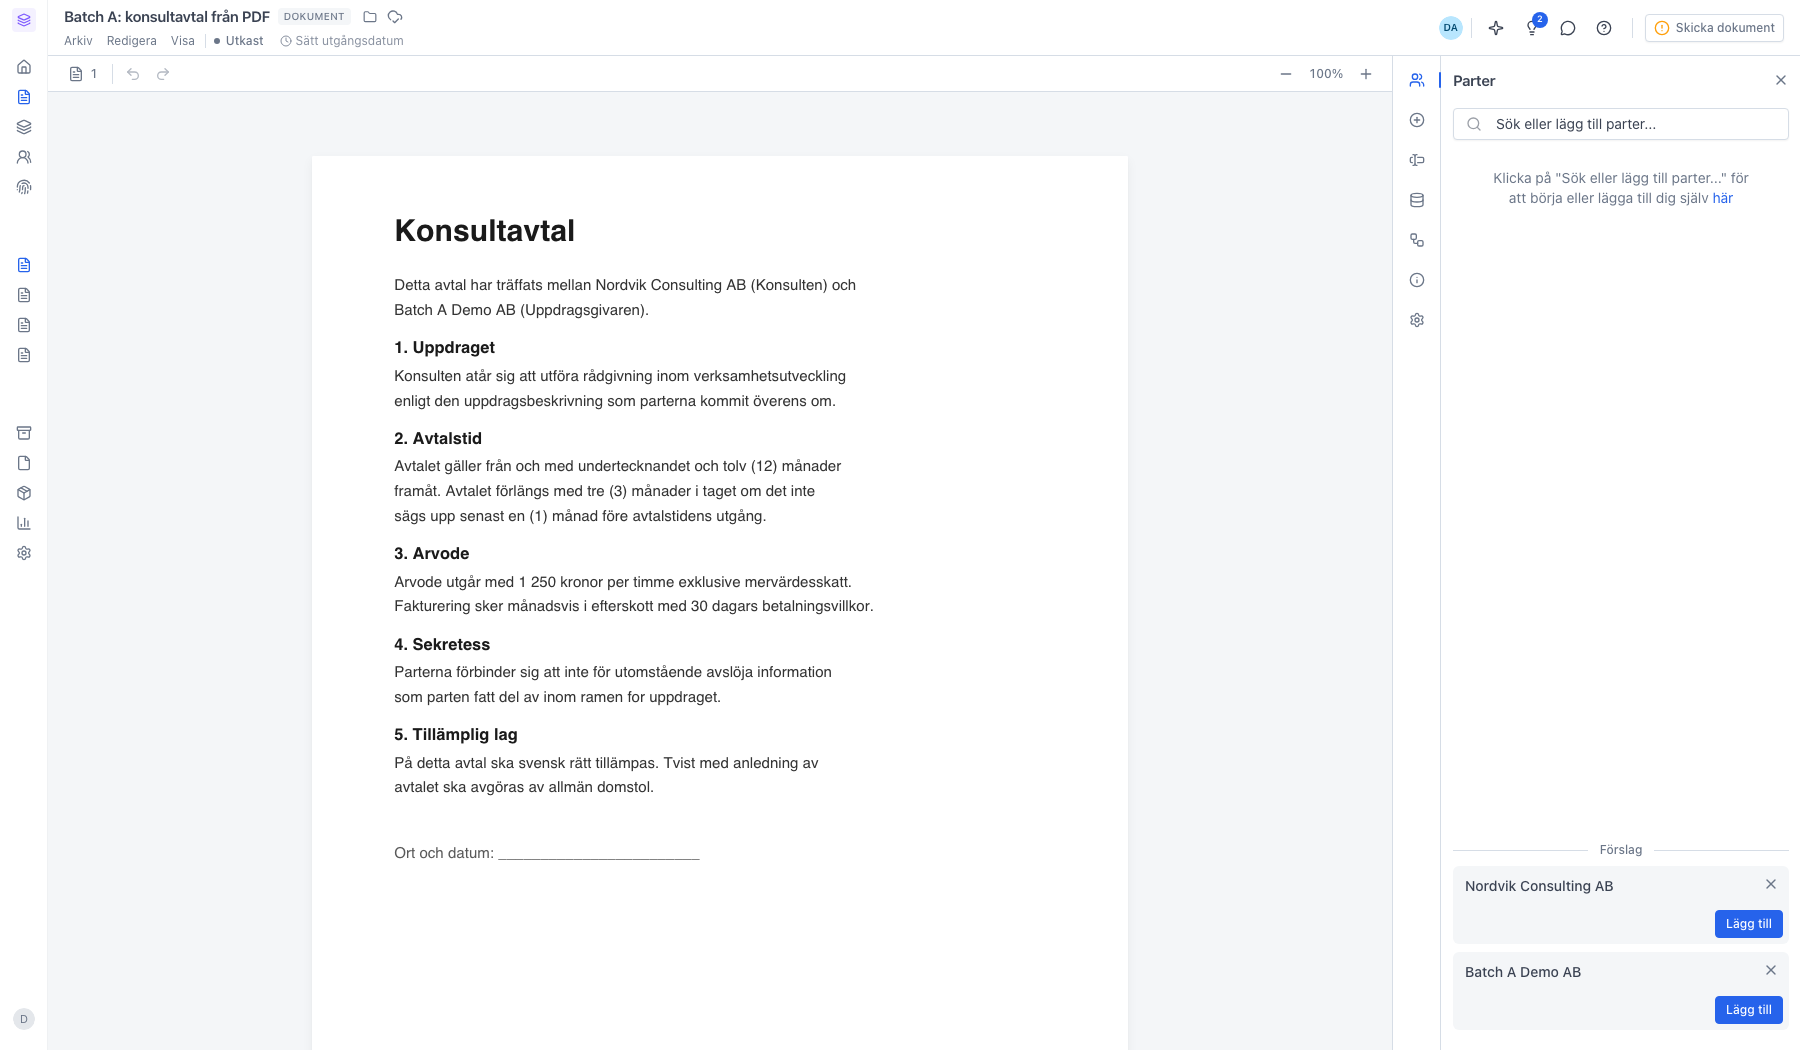Open the cube icon in the sidebar

point(24,493)
